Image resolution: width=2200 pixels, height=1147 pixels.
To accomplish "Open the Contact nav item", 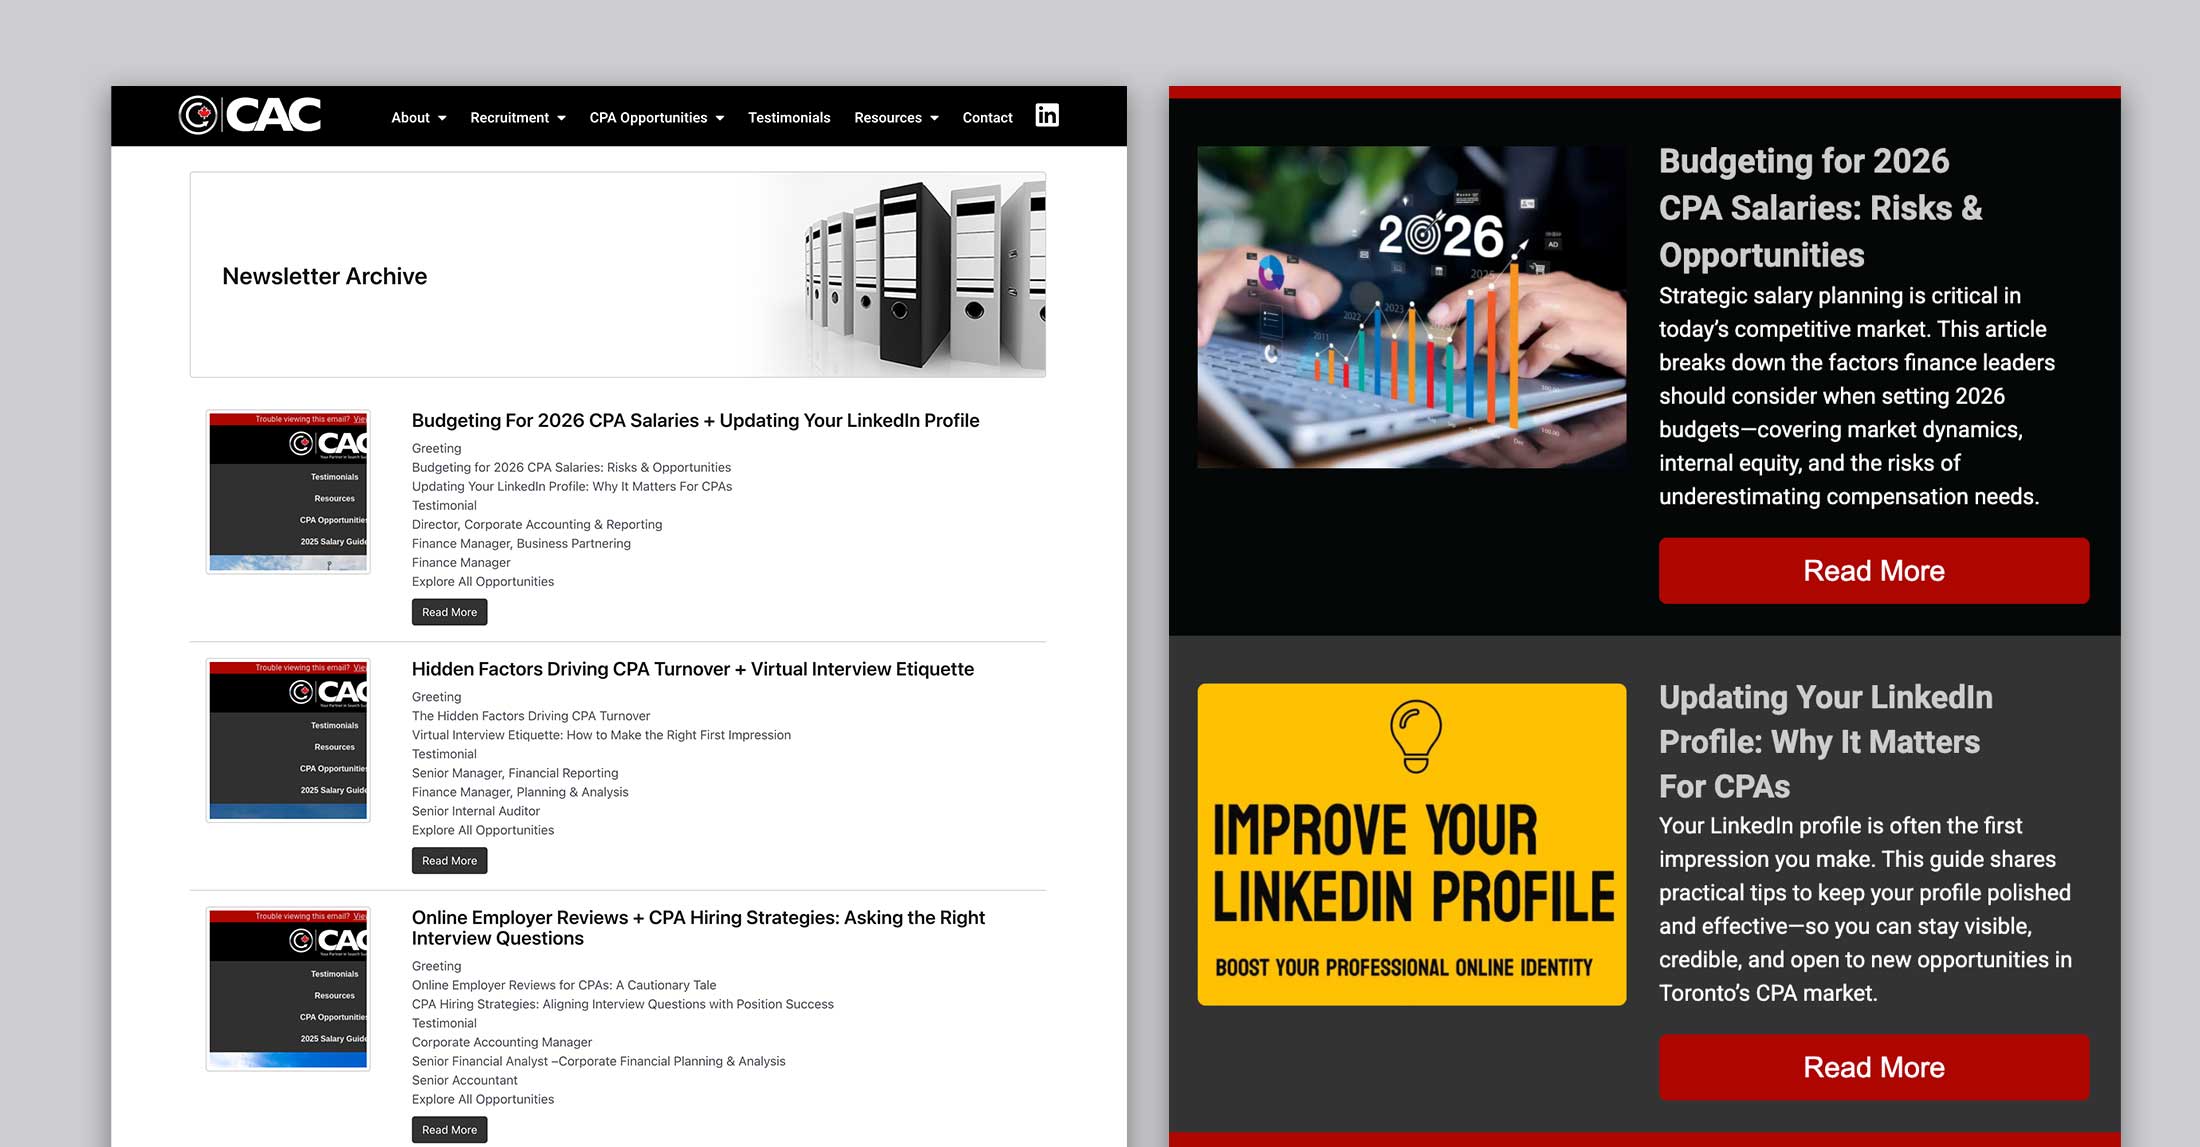I will (987, 118).
